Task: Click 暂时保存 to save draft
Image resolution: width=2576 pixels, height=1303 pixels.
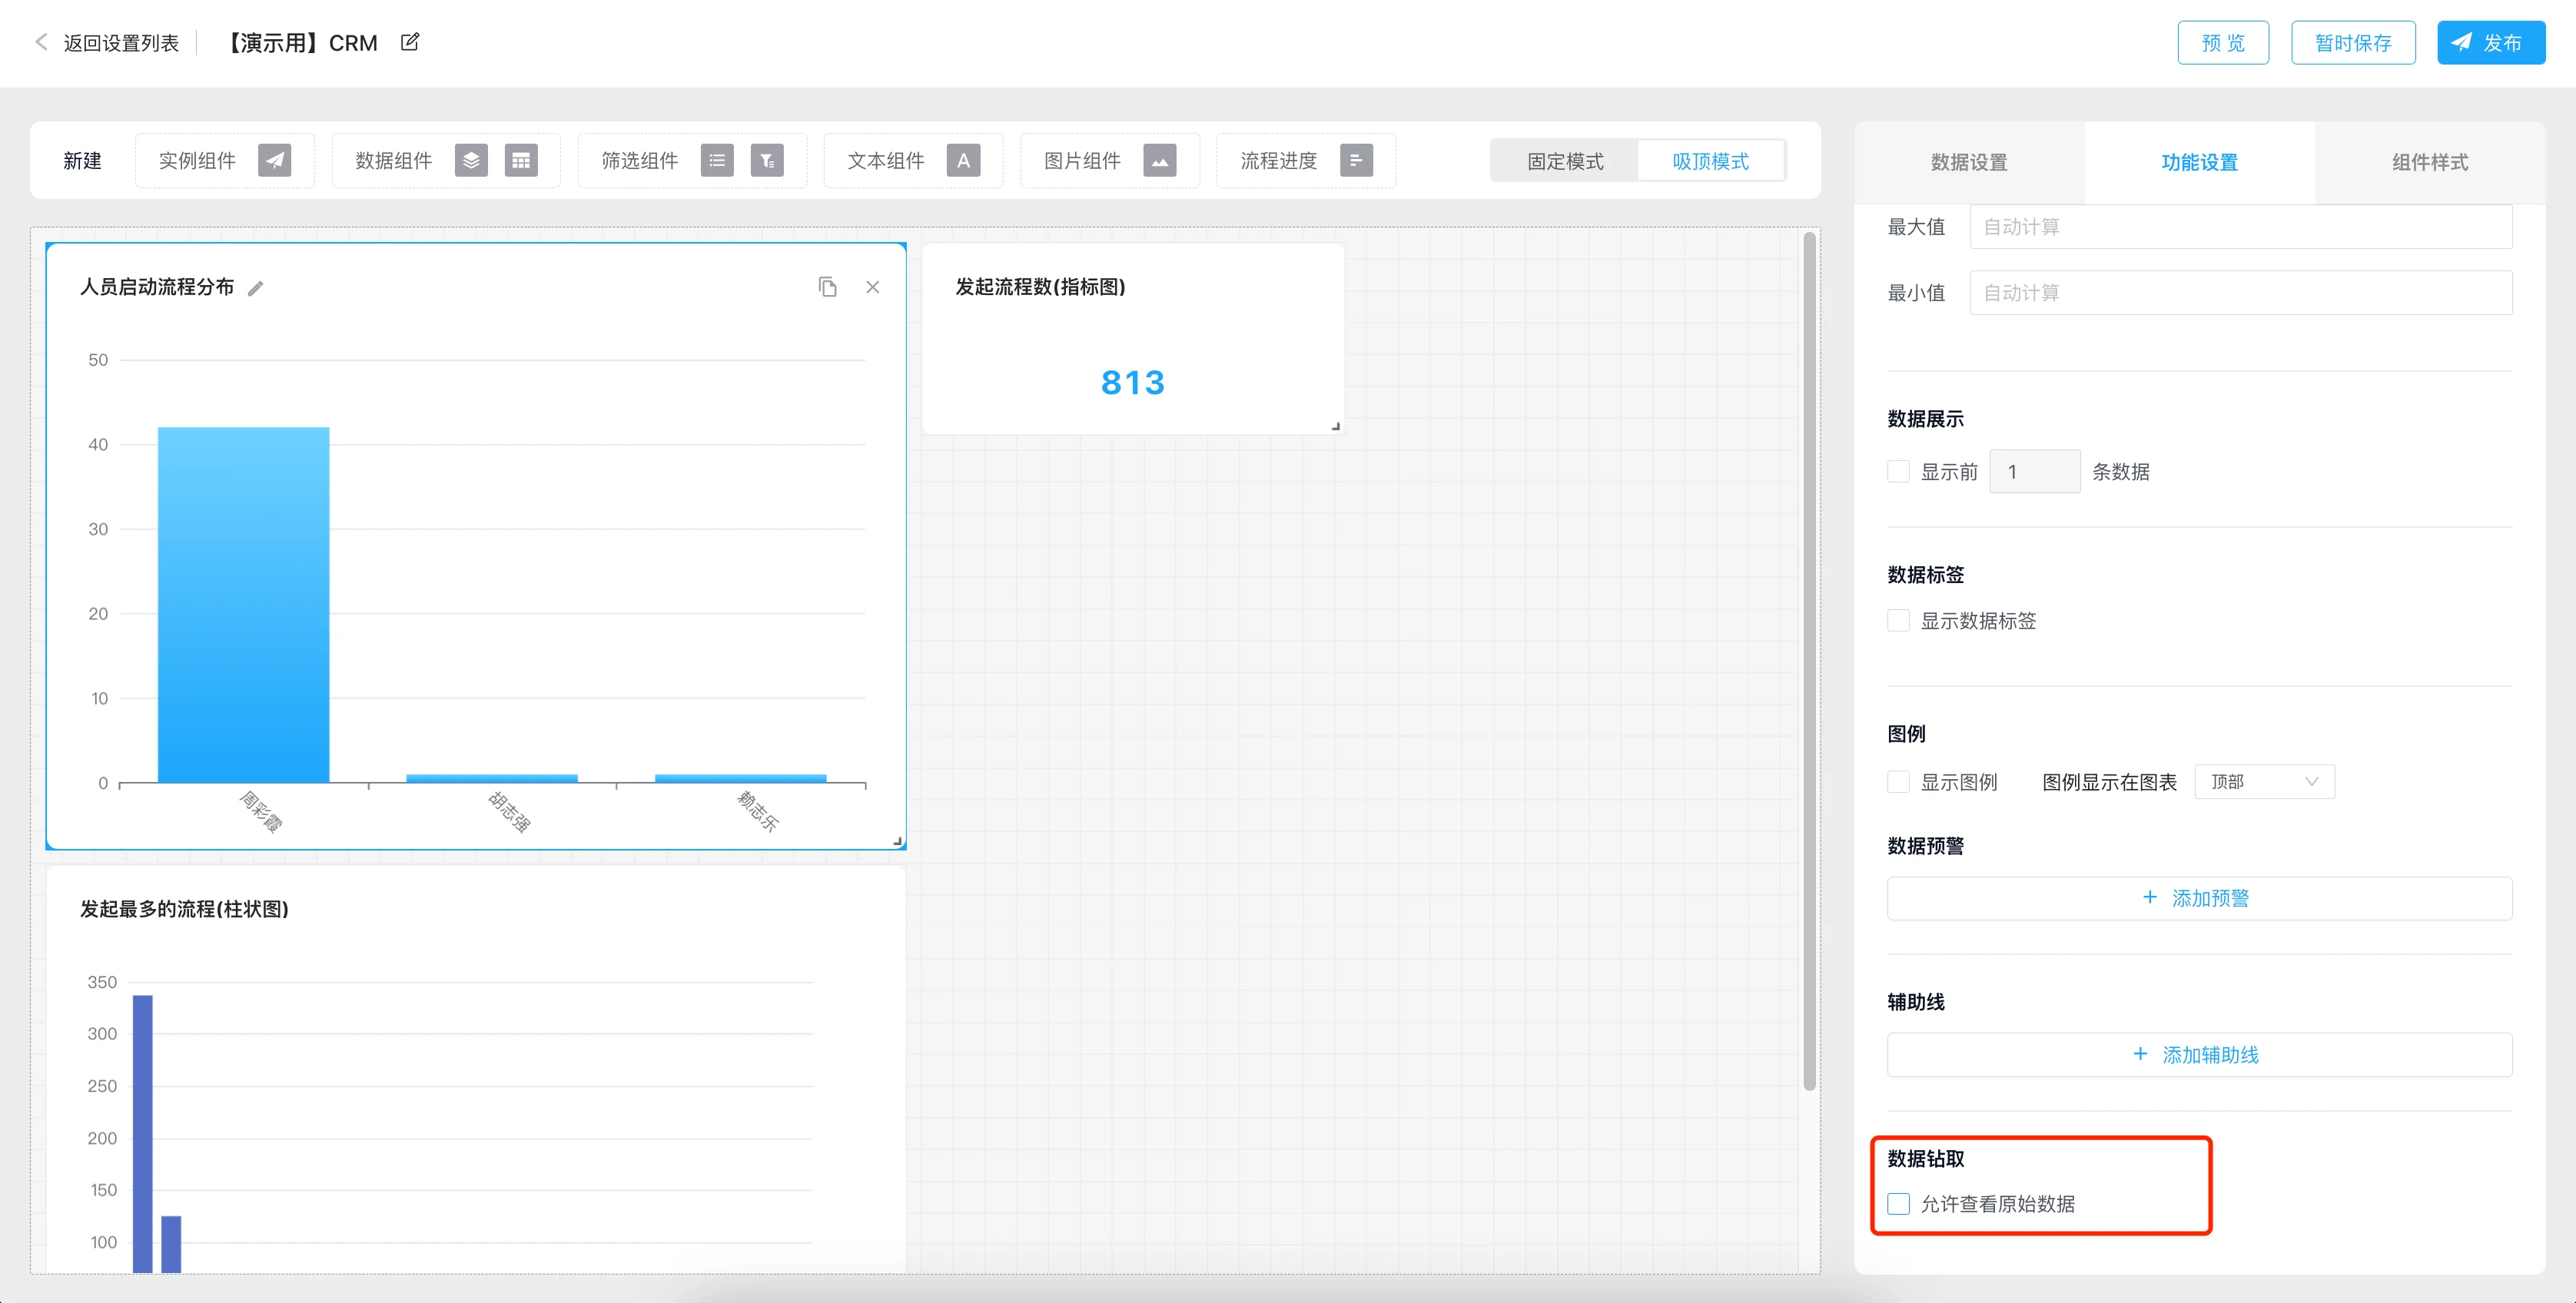Action: point(2353,42)
